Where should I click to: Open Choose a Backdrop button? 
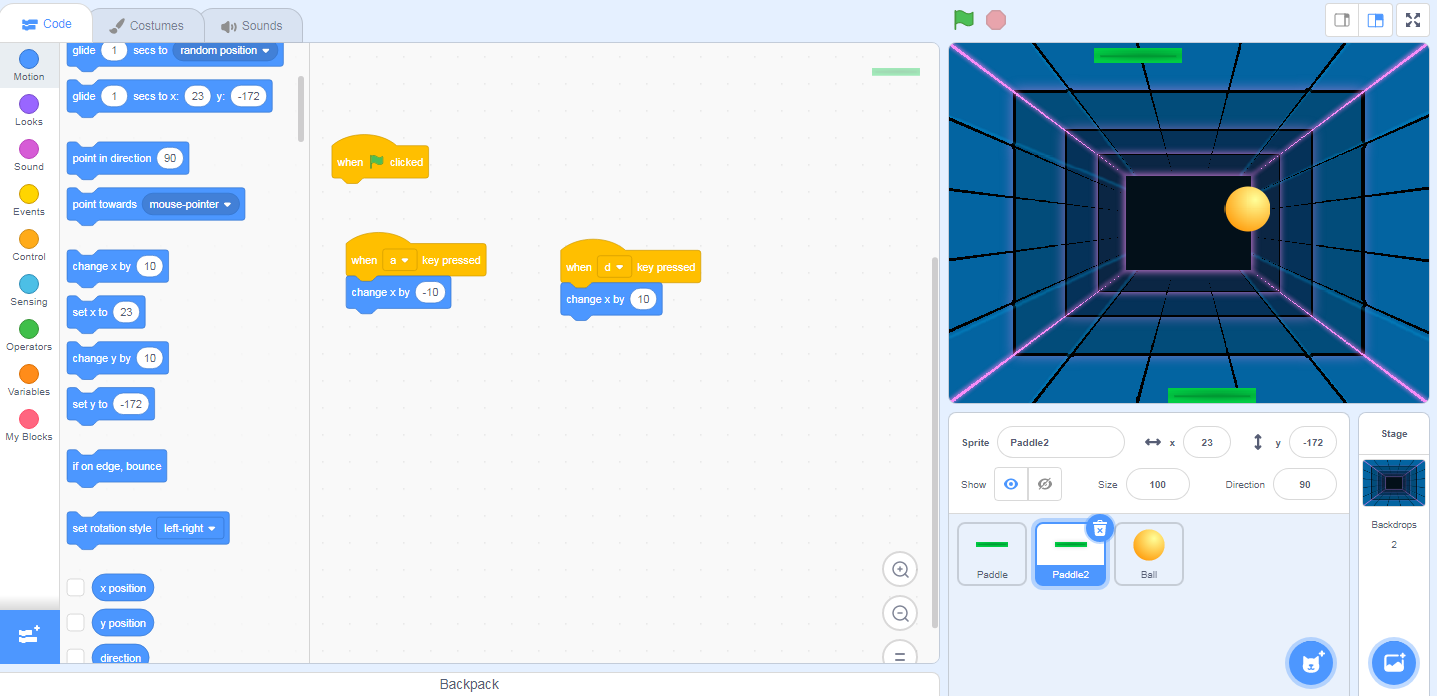[x=1394, y=662]
